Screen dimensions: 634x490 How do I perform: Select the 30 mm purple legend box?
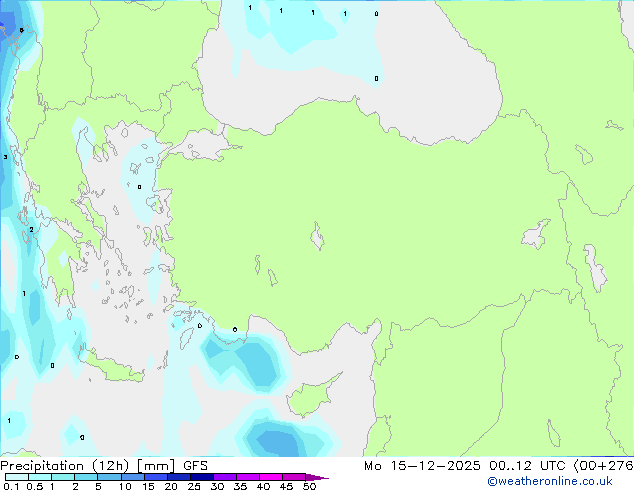(225, 477)
